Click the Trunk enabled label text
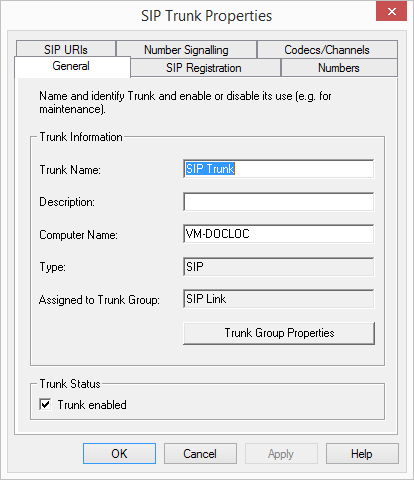414x480 pixels. [x=92, y=405]
